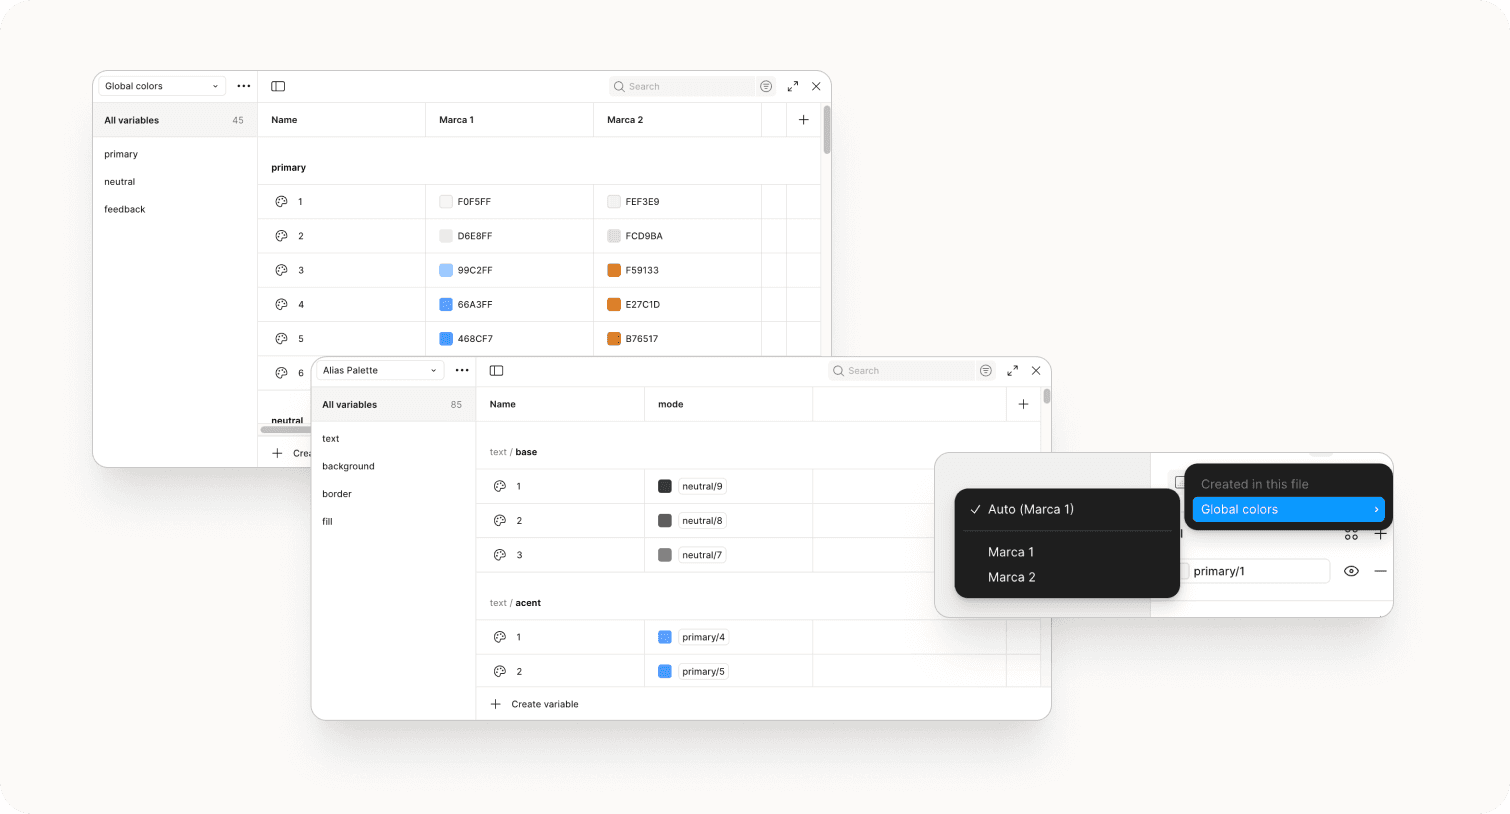The image size is (1510, 814).
Task: Click the palette icon of primary variable 5
Action: 281,339
